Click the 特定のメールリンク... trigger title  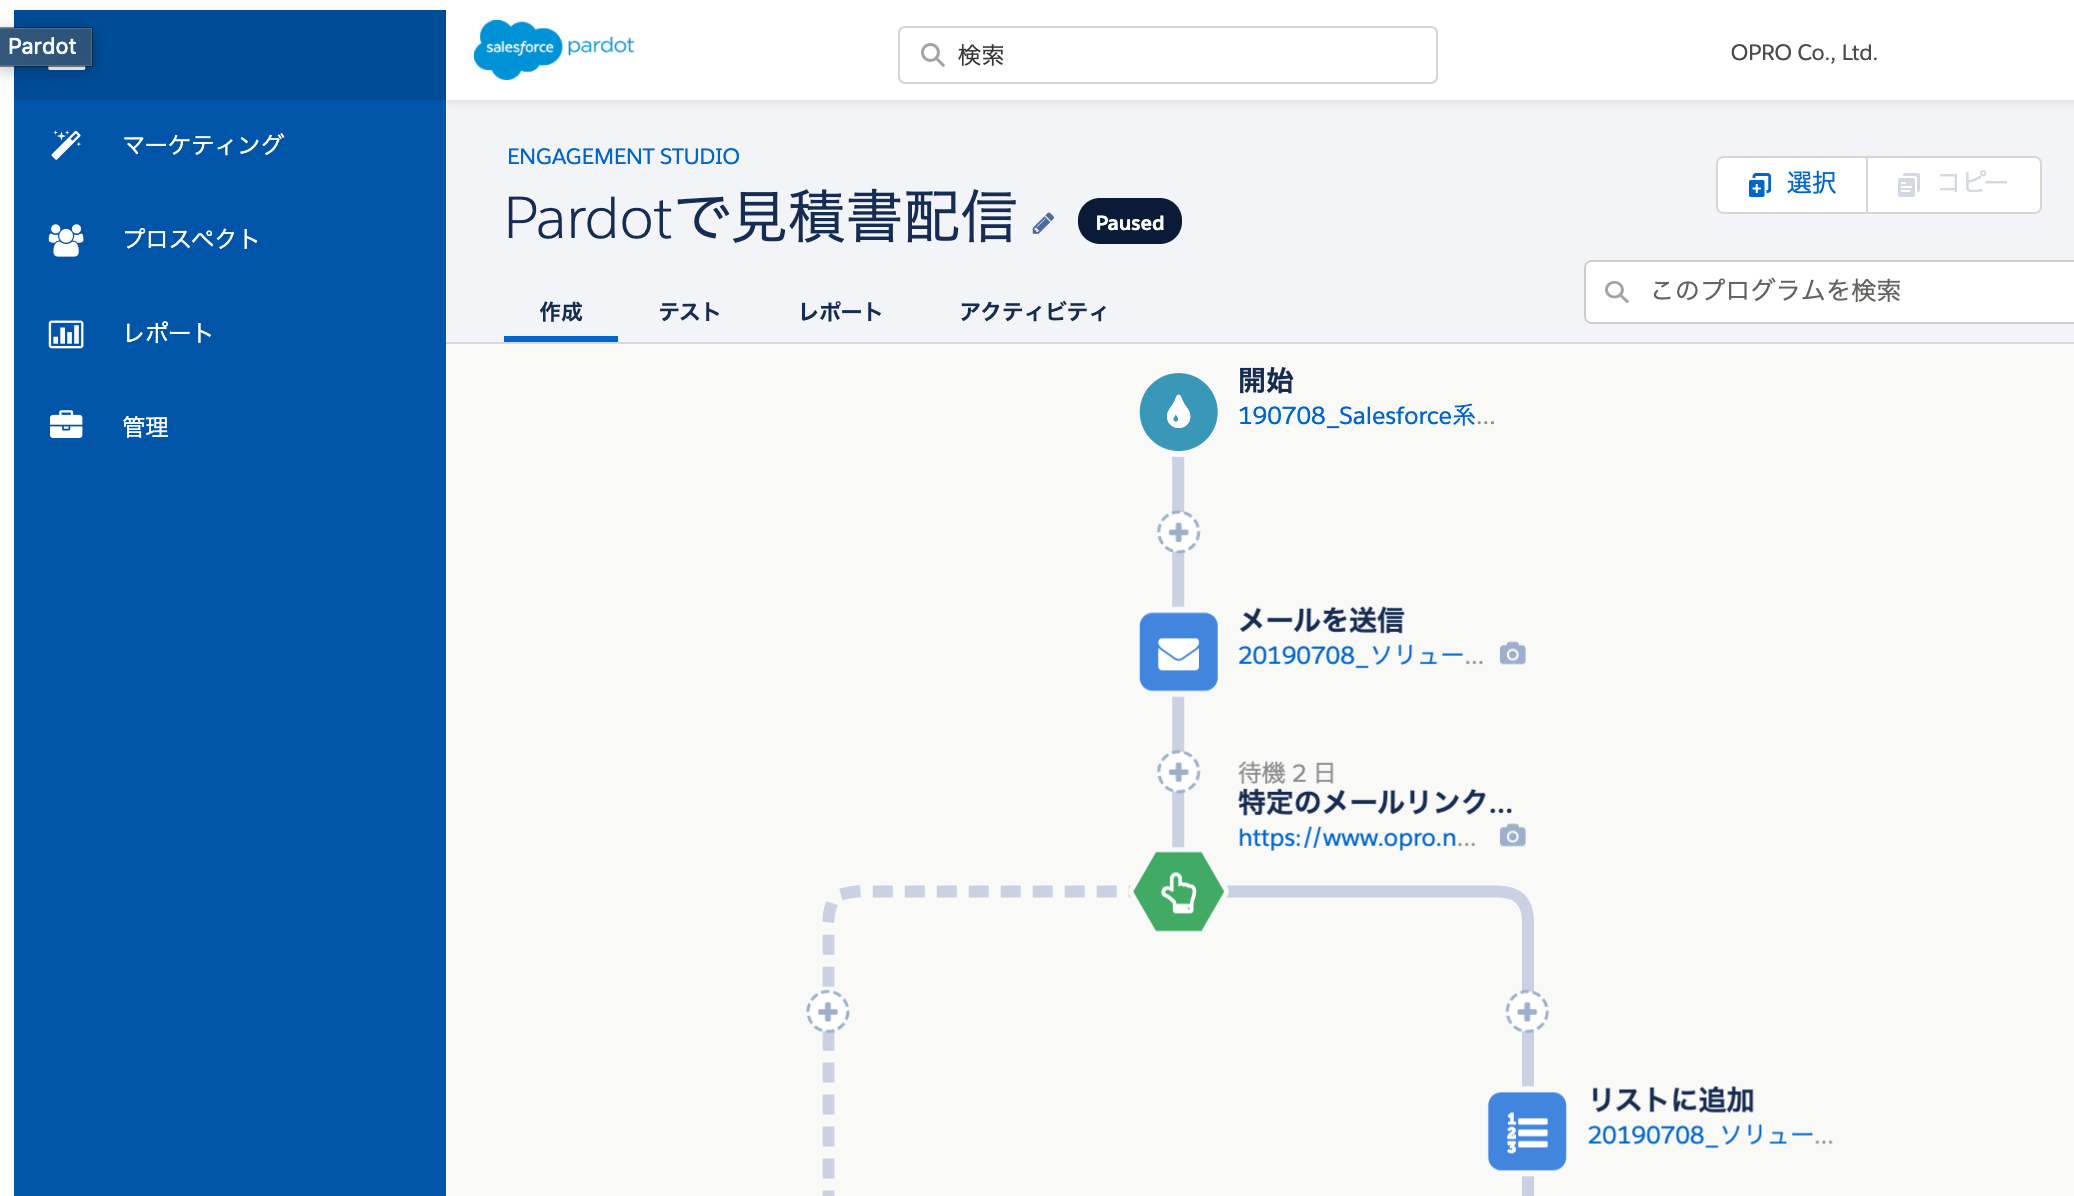(1376, 802)
